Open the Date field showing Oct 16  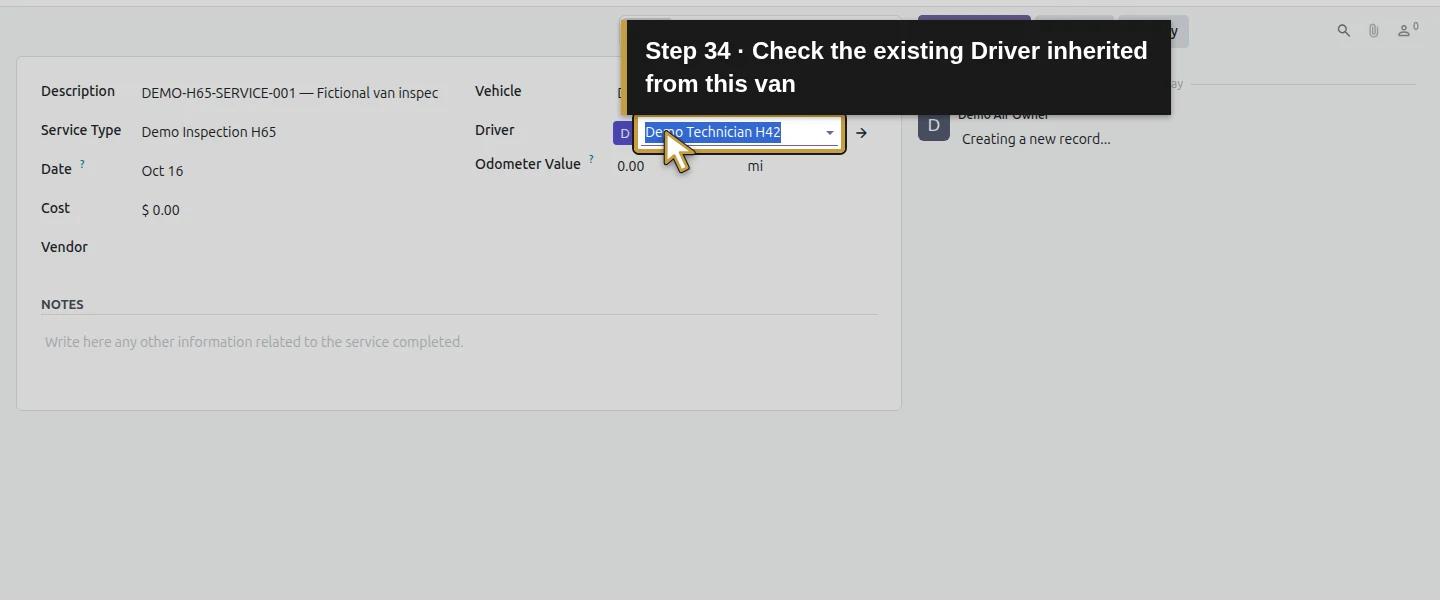290,171
